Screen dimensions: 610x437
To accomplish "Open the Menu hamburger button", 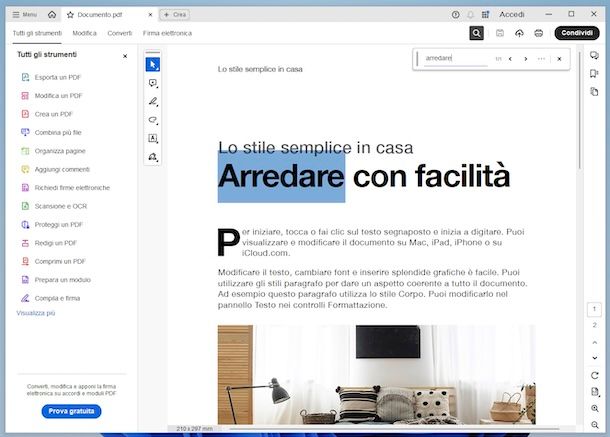I will [x=25, y=15].
